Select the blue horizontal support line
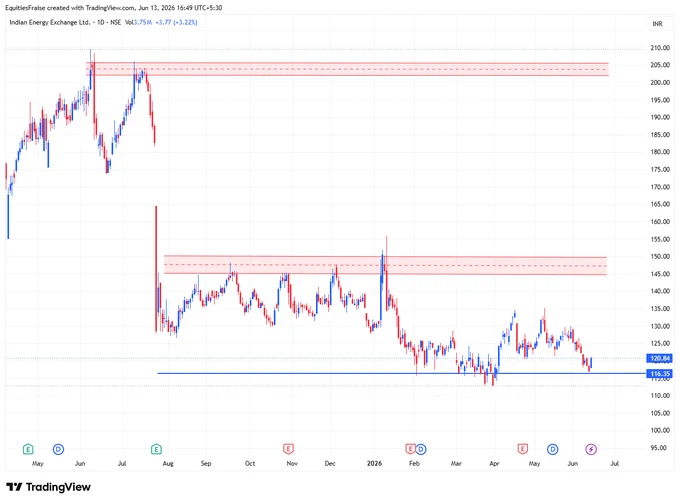Screen dimensions: 680x503 coord(402,373)
